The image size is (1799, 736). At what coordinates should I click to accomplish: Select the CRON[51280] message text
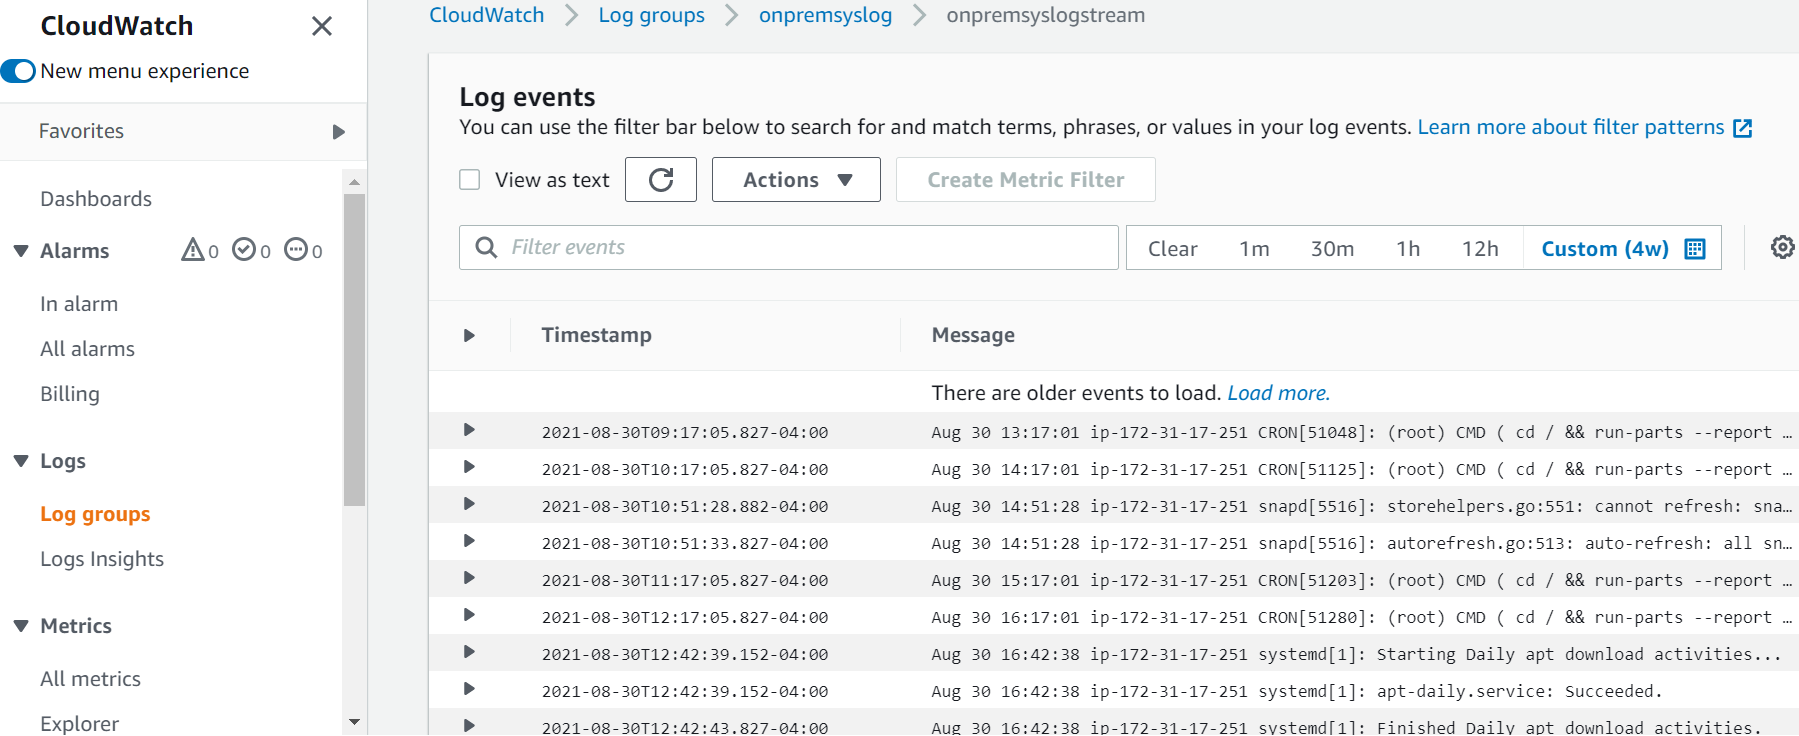[1362, 617]
